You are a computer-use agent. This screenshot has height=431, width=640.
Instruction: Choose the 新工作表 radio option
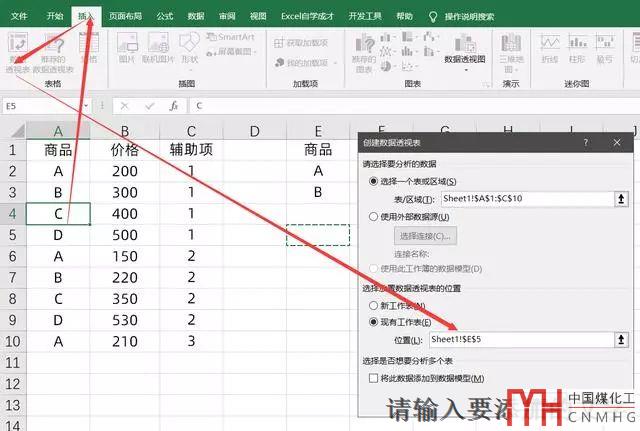(x=374, y=304)
